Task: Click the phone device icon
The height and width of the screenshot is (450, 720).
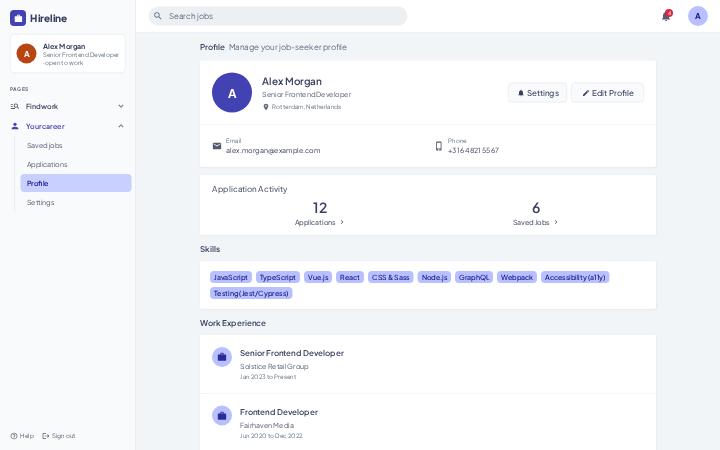Action: (x=439, y=146)
